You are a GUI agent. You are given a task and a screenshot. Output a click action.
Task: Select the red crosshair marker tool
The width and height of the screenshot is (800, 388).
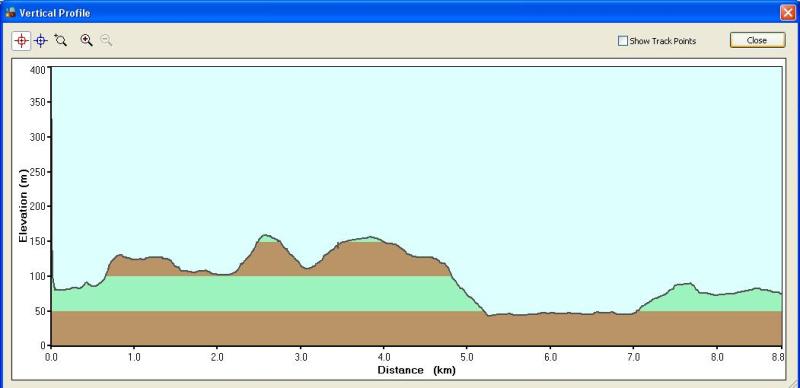coord(21,41)
